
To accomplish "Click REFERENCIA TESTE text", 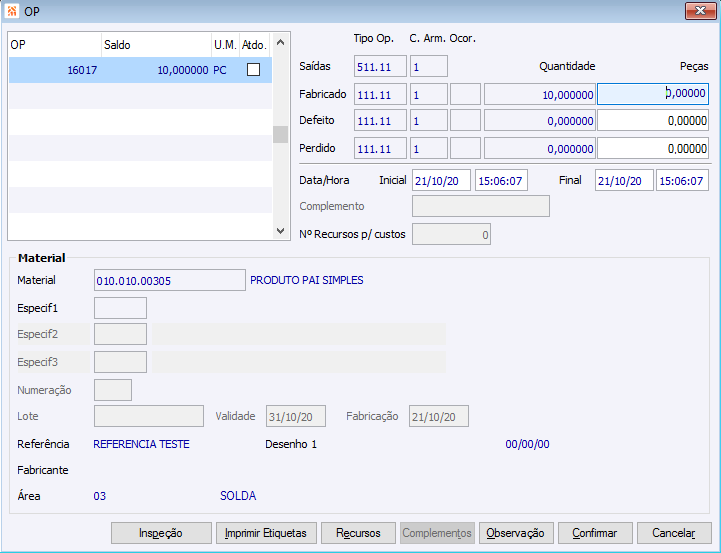I will (141, 444).
